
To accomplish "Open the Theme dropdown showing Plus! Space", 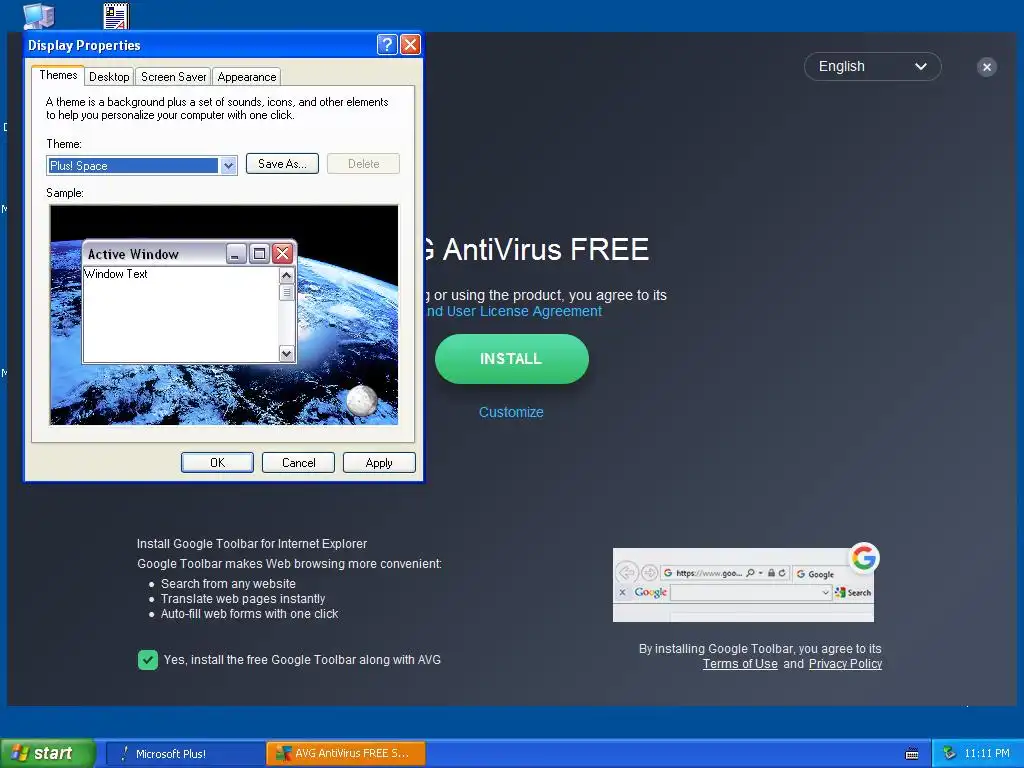I will click(142, 165).
